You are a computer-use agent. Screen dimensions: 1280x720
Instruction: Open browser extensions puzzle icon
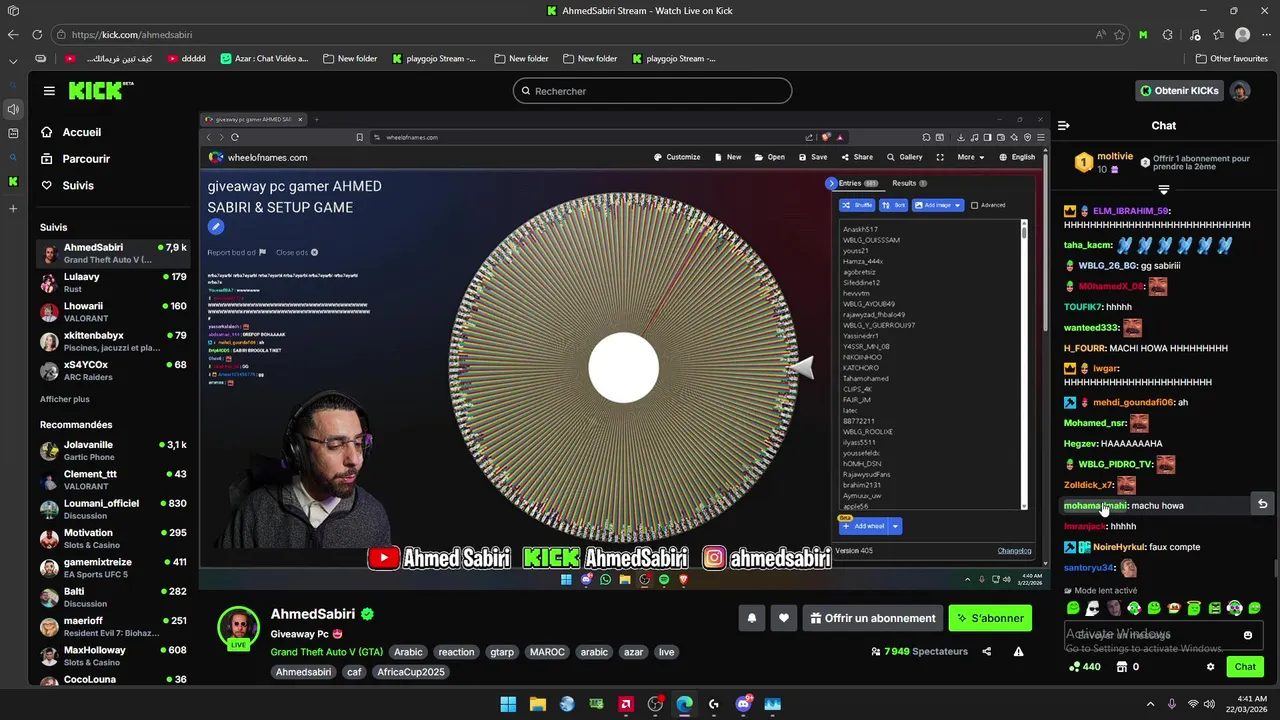[1167, 34]
